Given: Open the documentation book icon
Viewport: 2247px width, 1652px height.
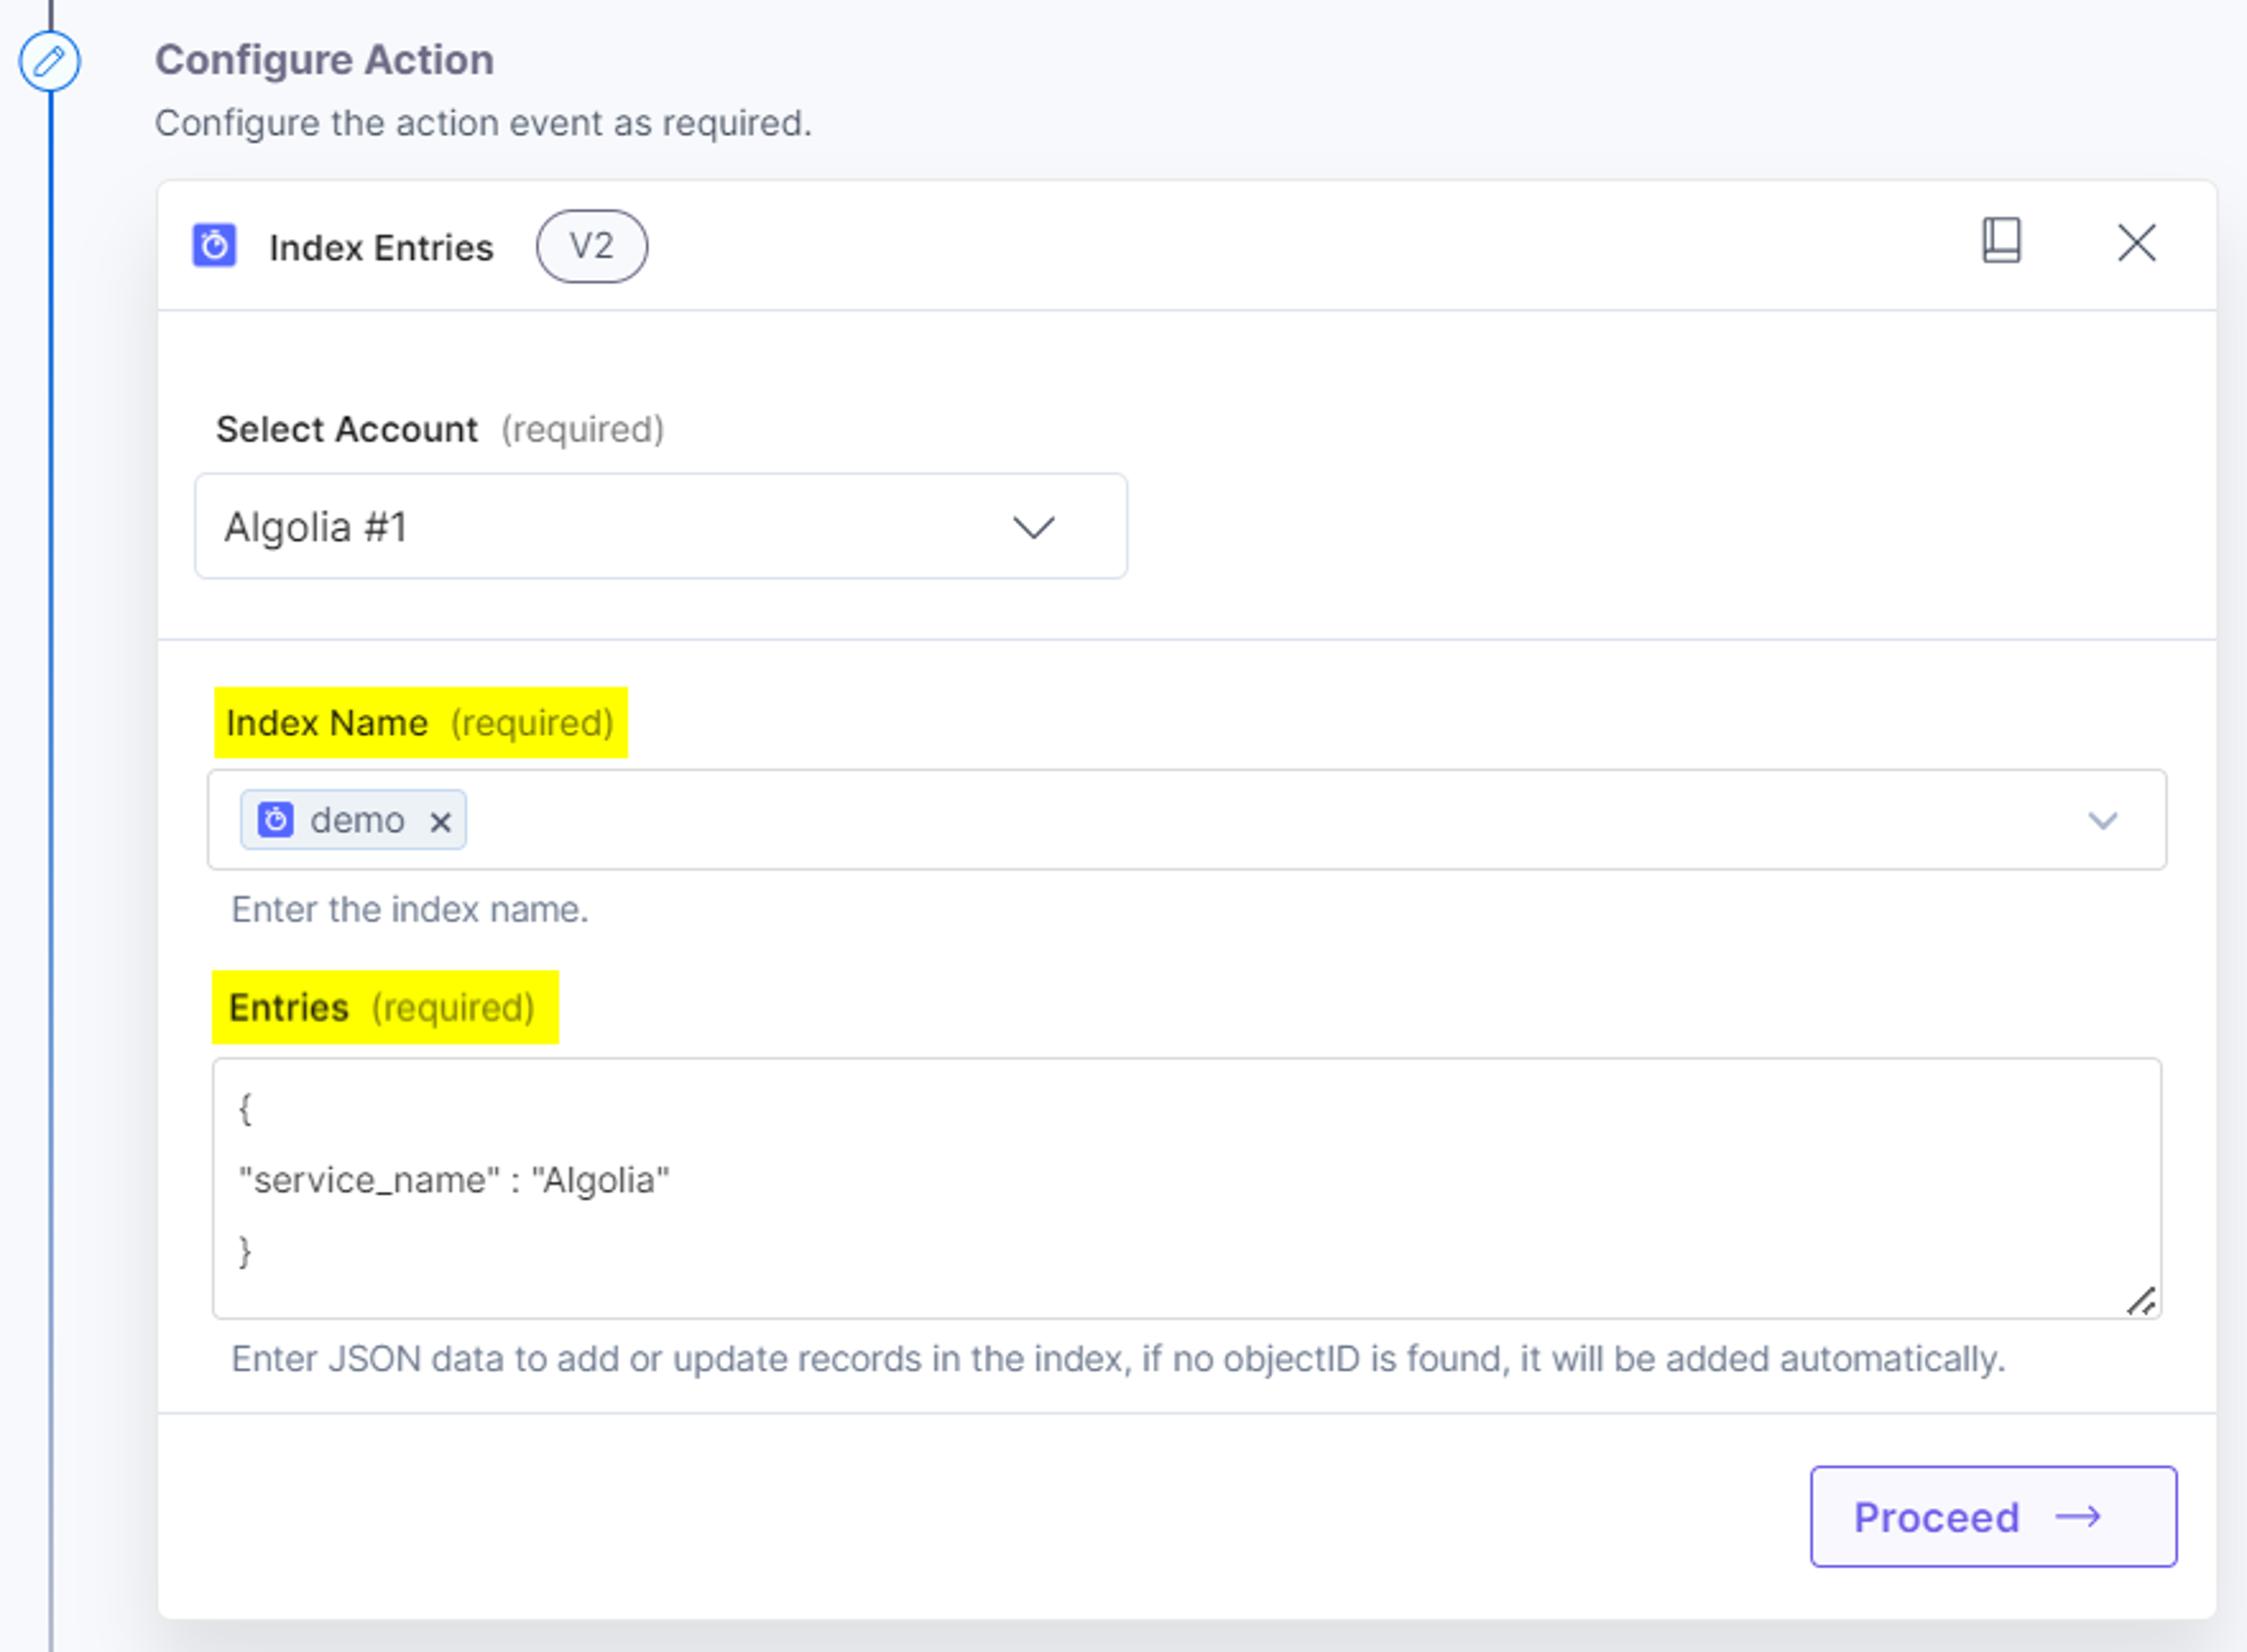Looking at the screenshot, I should 2002,241.
